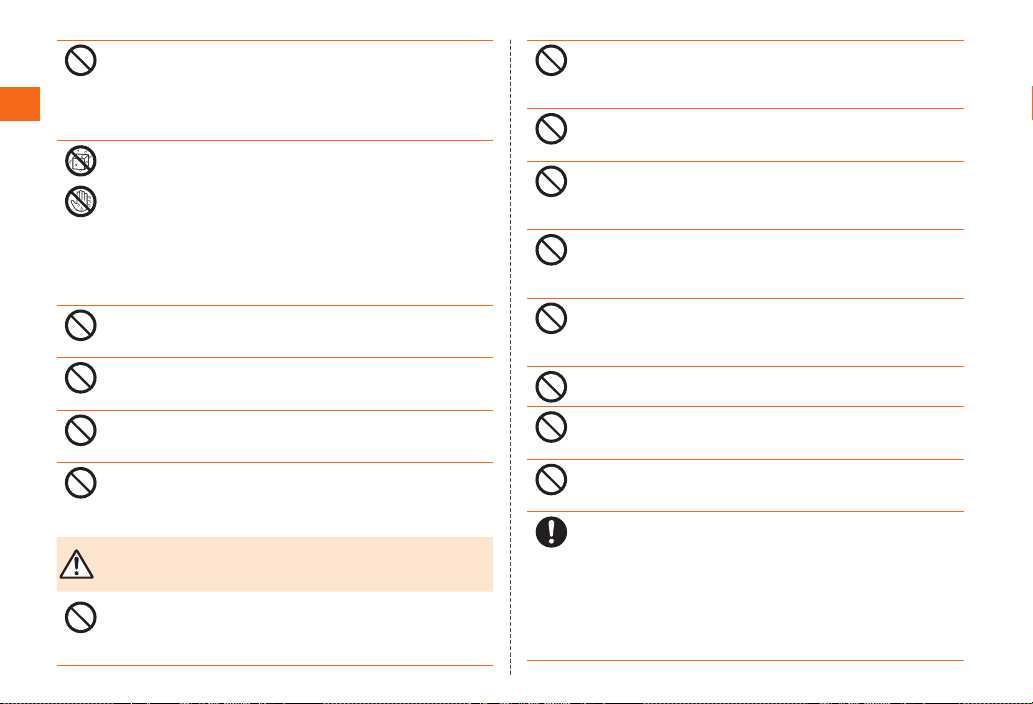Image resolution: width=1033 pixels, height=704 pixels.
Task: Click the dashed vertical divider between columns
Action: coord(511,357)
